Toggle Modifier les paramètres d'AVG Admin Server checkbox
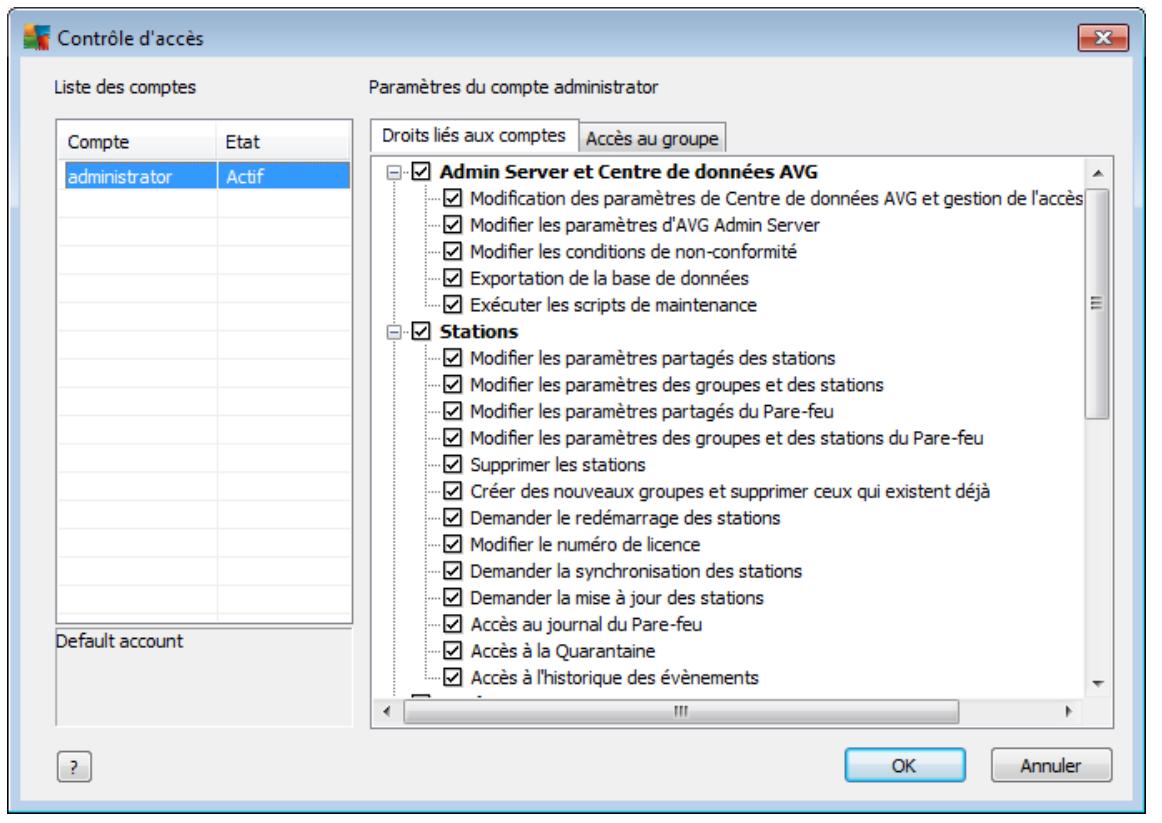1162x823 pixels. (453, 225)
